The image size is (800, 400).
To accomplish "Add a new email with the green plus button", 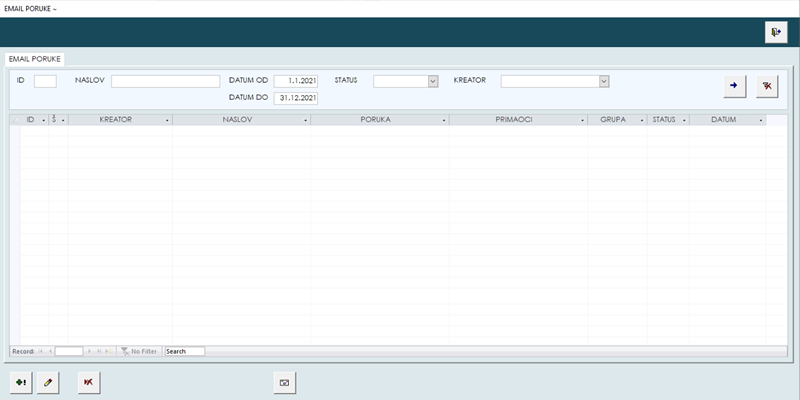I will pyautogui.click(x=21, y=382).
